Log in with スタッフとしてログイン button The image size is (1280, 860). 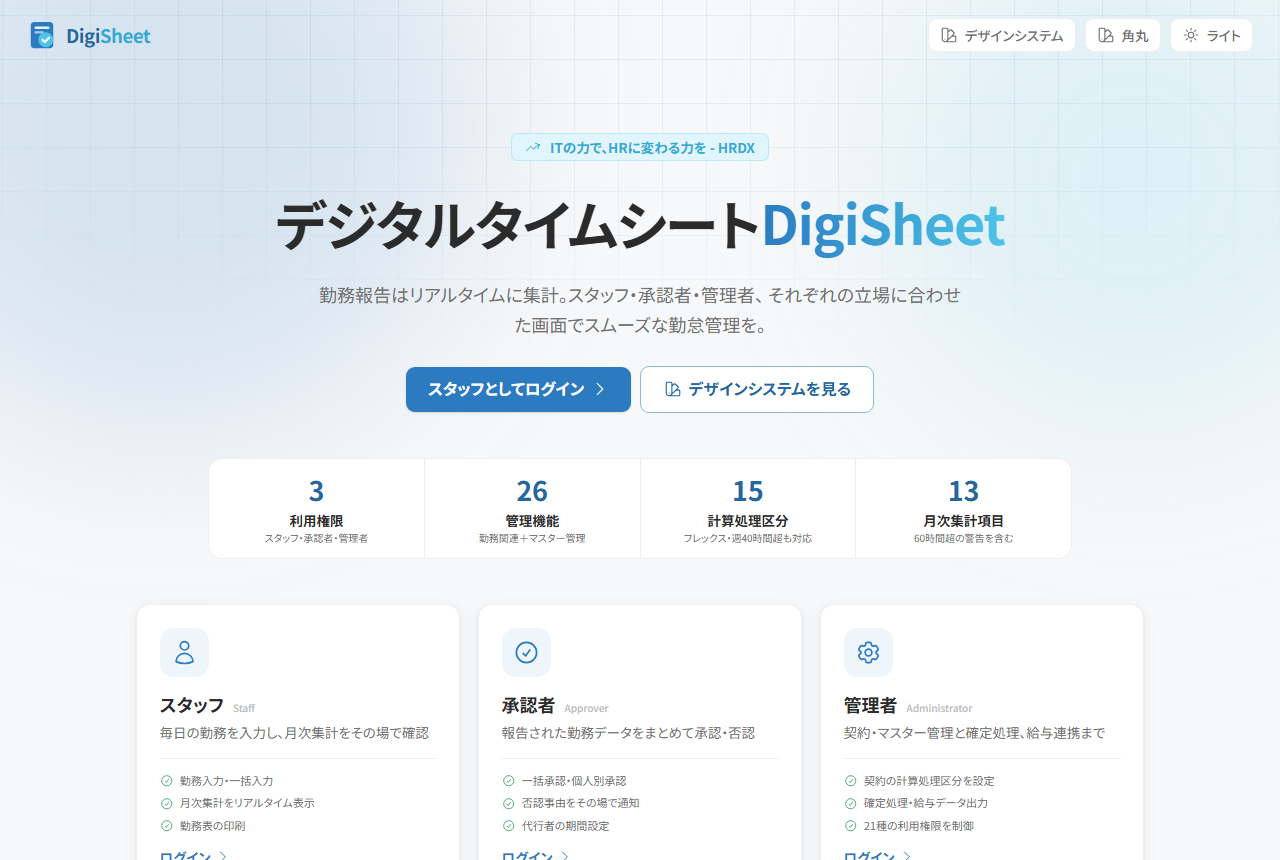click(518, 389)
